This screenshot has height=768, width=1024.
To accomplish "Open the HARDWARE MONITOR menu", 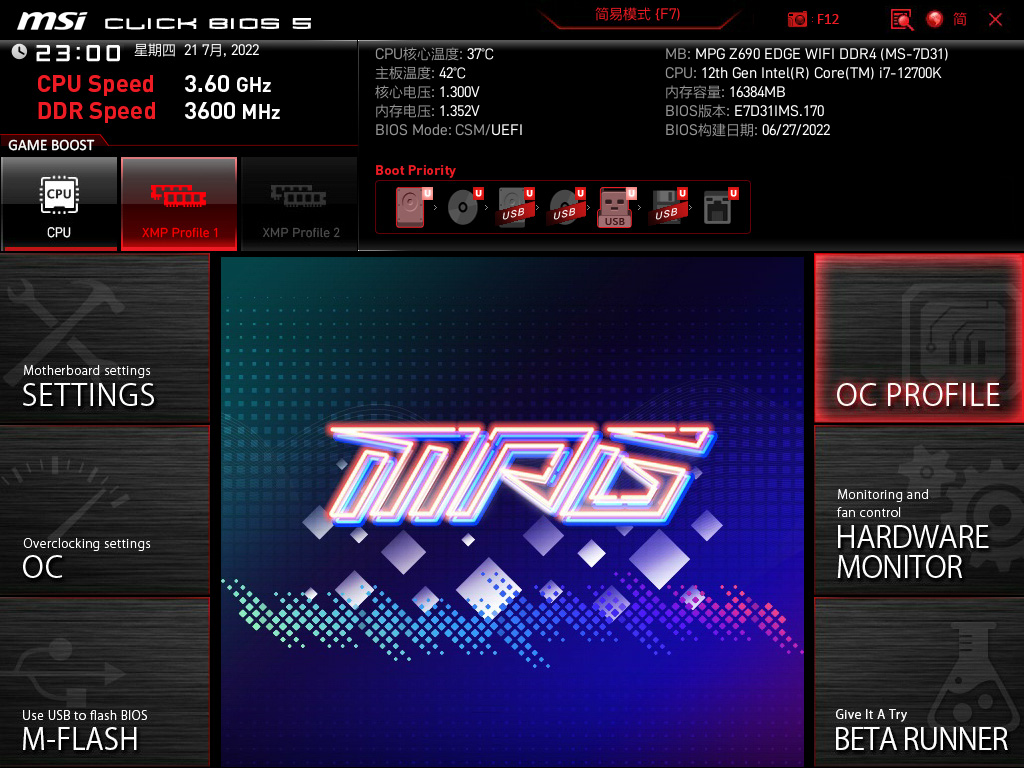I will [x=919, y=511].
